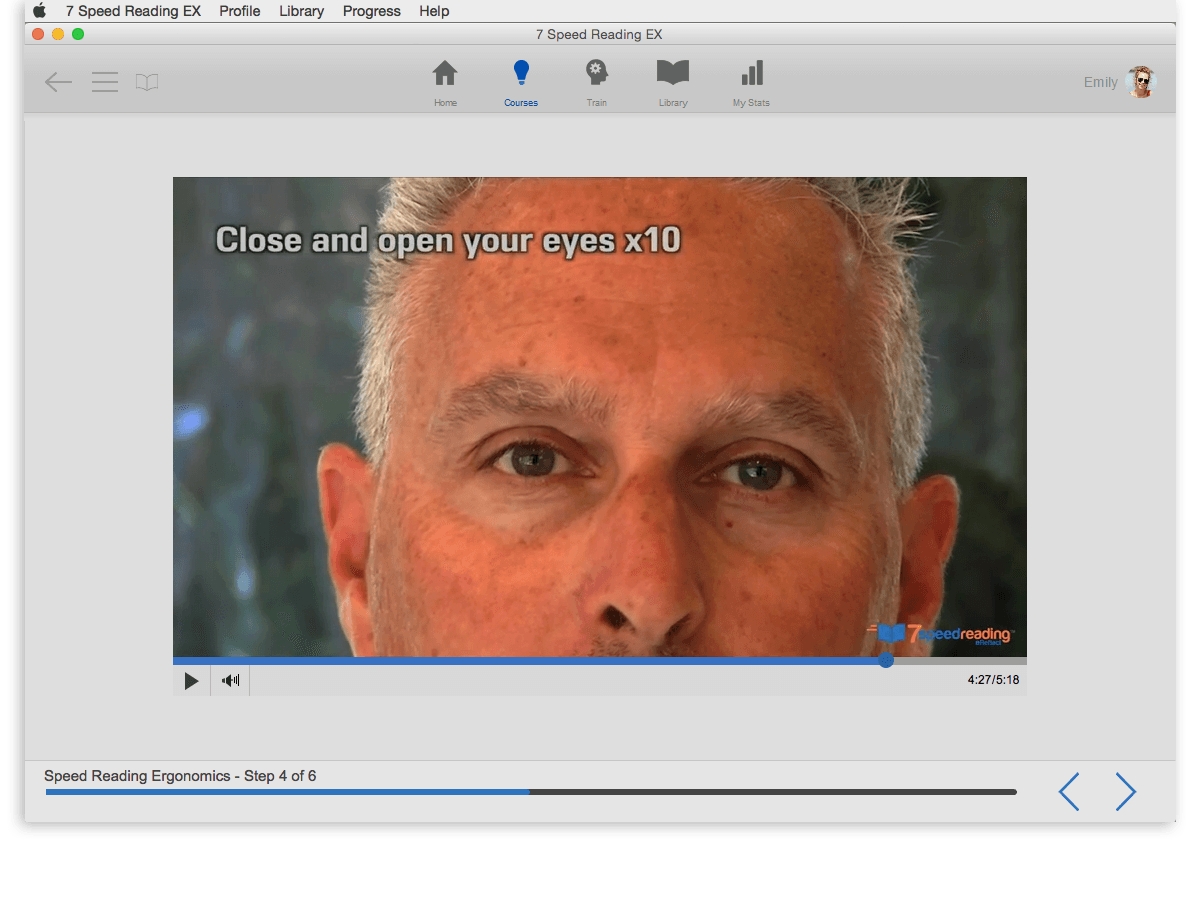Mute the video sound
The height and width of the screenshot is (900, 1200).
click(231, 681)
